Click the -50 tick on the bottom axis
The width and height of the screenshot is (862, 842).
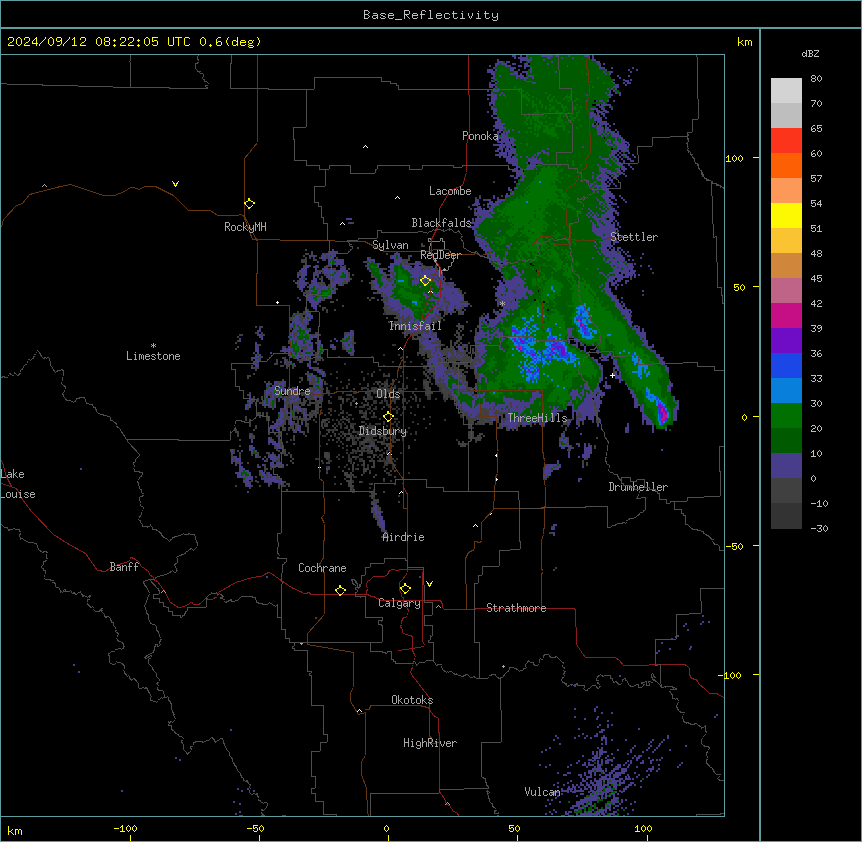coord(255,828)
